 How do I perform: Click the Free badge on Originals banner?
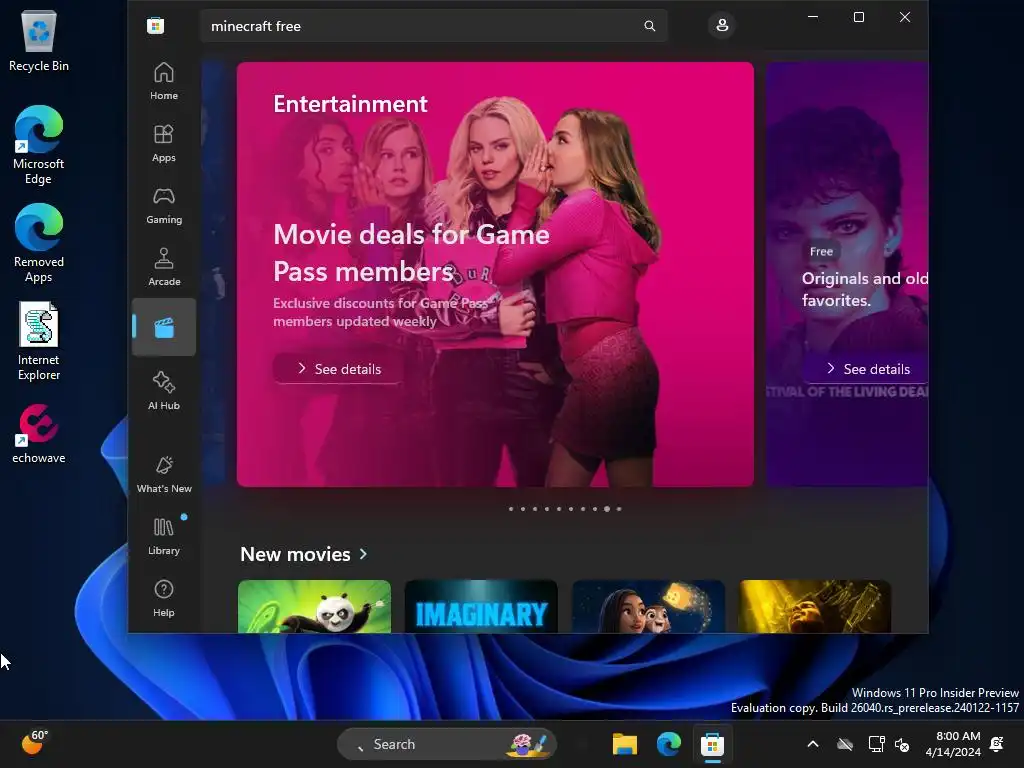(821, 251)
